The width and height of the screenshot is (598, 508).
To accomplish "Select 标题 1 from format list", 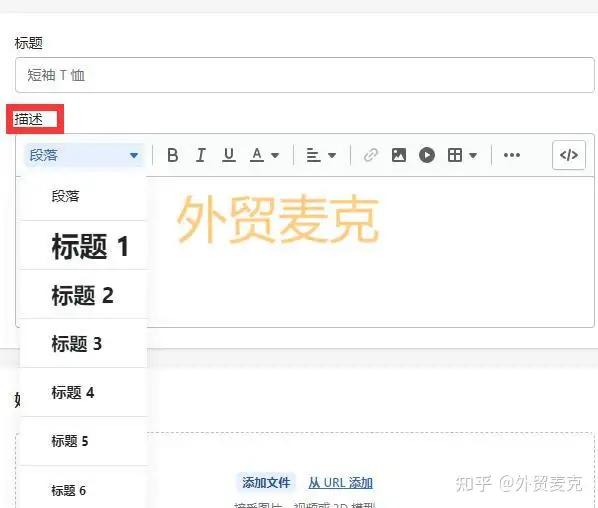I will (x=84, y=246).
